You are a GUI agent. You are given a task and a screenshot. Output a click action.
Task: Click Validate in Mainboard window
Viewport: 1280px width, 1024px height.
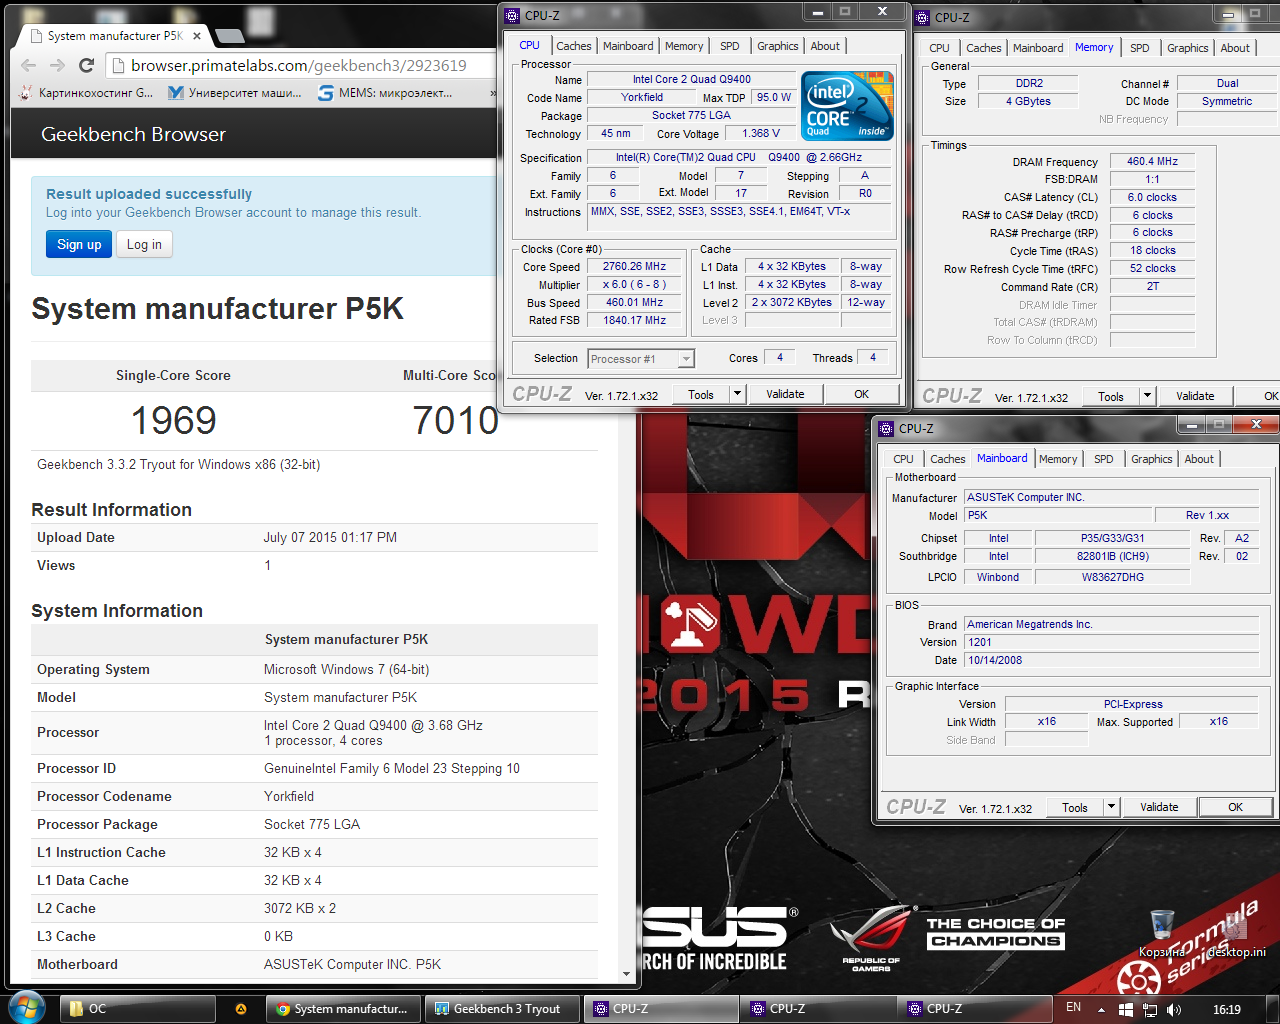1159,807
